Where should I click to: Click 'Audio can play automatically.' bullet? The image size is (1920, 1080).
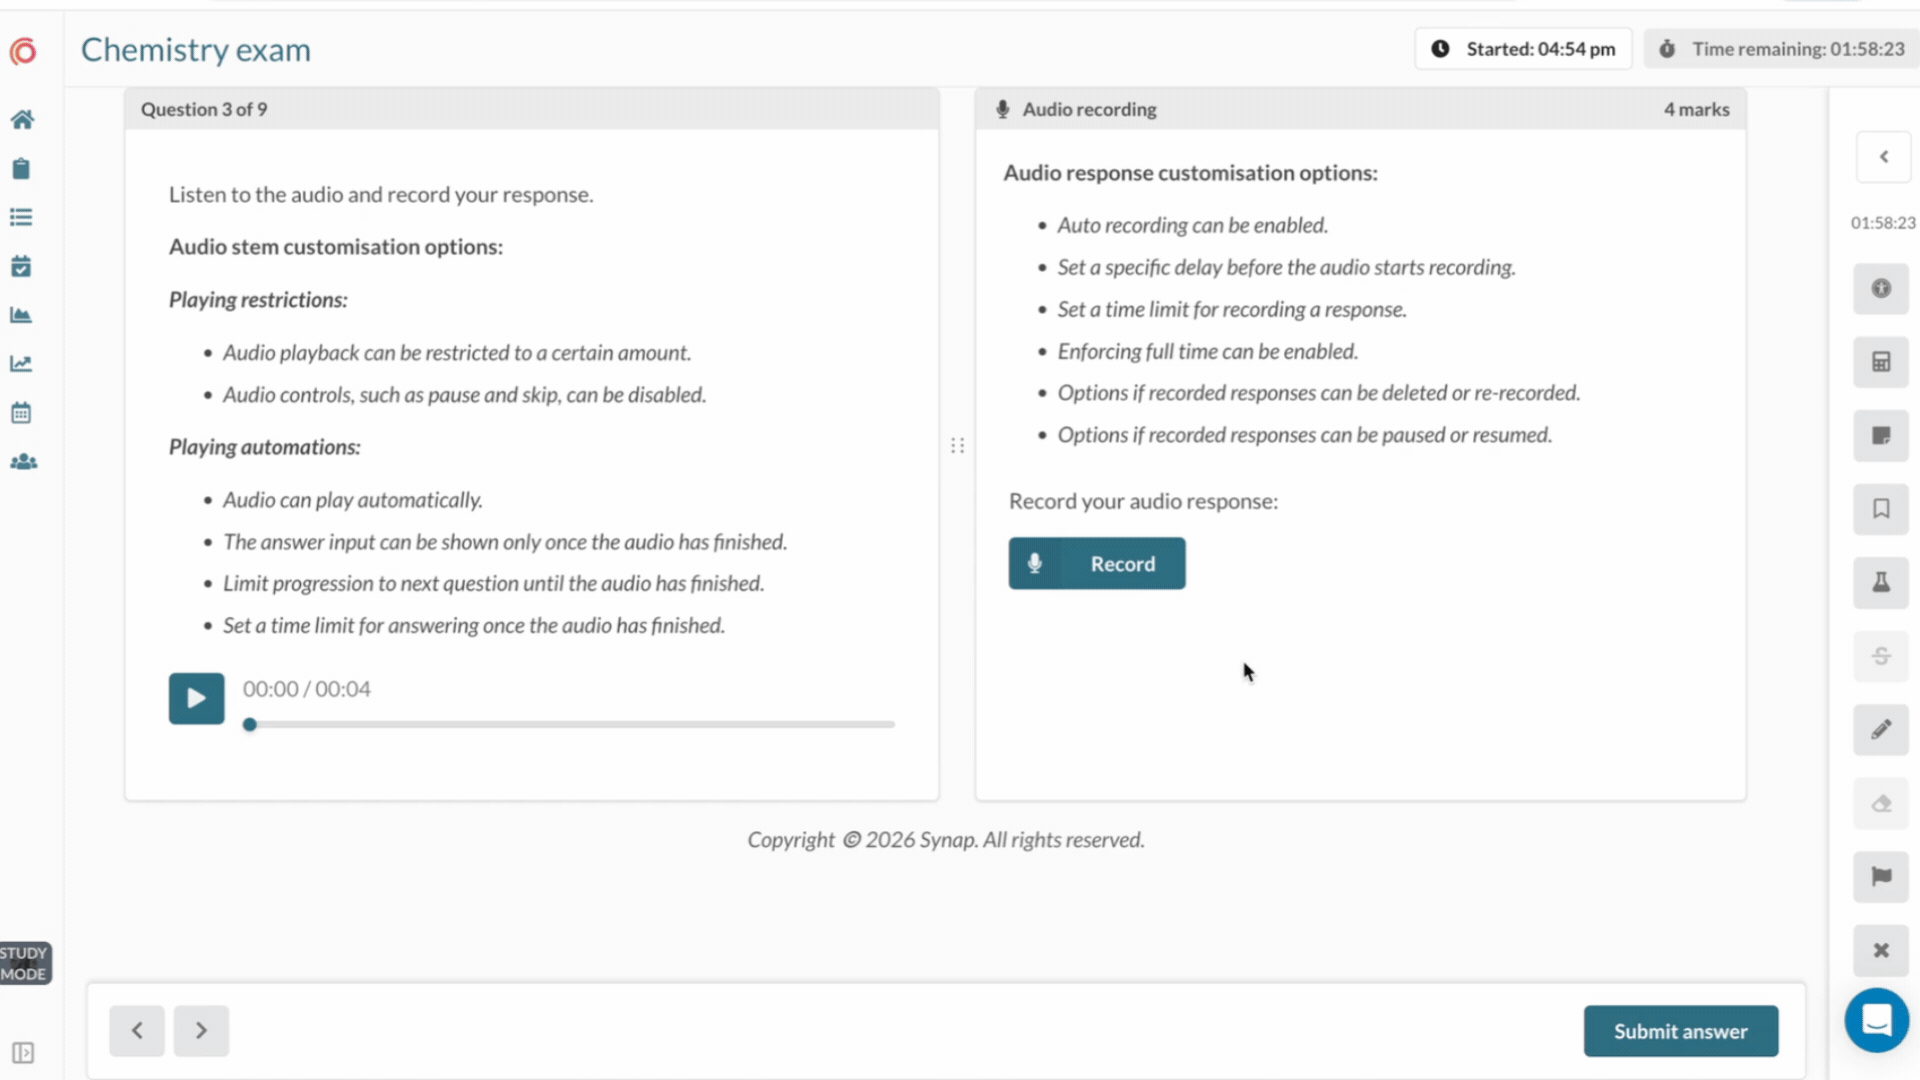pyautogui.click(x=353, y=500)
